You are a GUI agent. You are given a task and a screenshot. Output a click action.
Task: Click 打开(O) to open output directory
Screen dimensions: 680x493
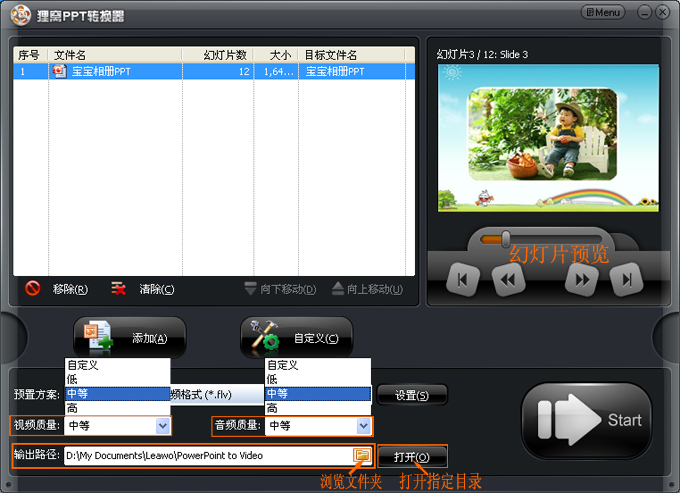tap(412, 457)
